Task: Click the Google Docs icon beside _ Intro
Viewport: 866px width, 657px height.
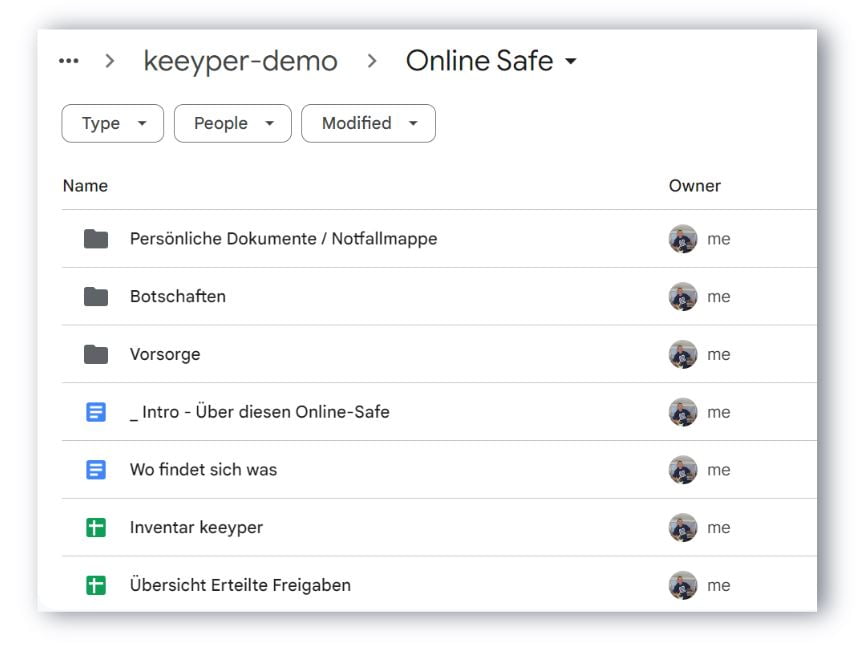Action: [x=96, y=412]
